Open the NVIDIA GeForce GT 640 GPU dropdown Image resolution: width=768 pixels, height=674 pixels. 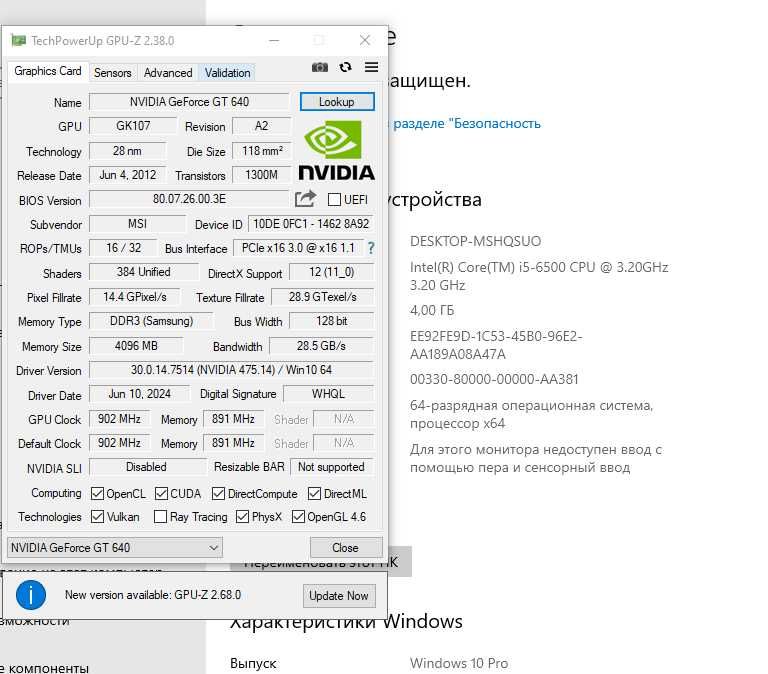pos(115,548)
